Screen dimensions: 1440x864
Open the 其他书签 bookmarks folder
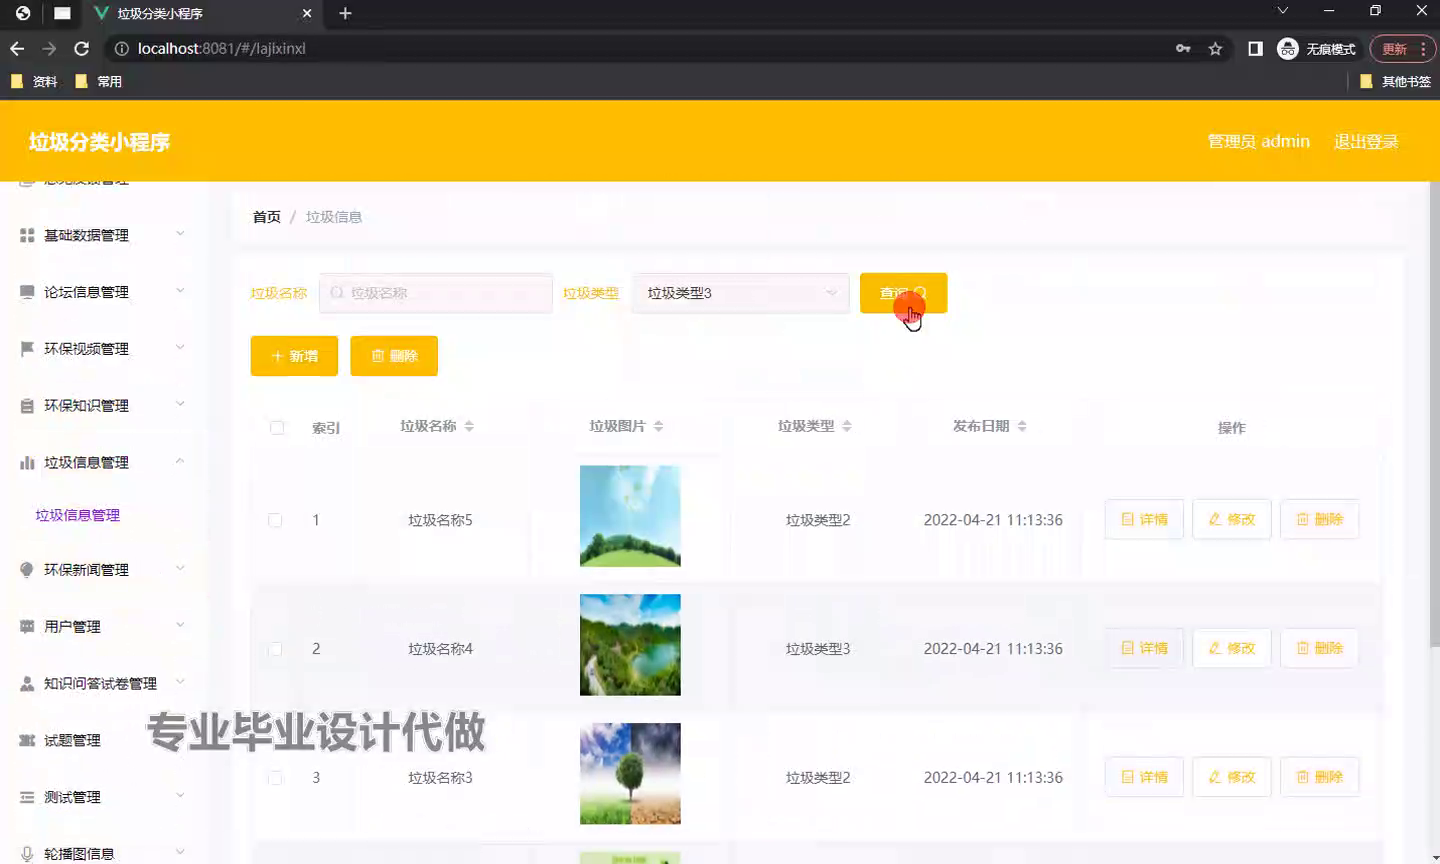(x=1395, y=81)
